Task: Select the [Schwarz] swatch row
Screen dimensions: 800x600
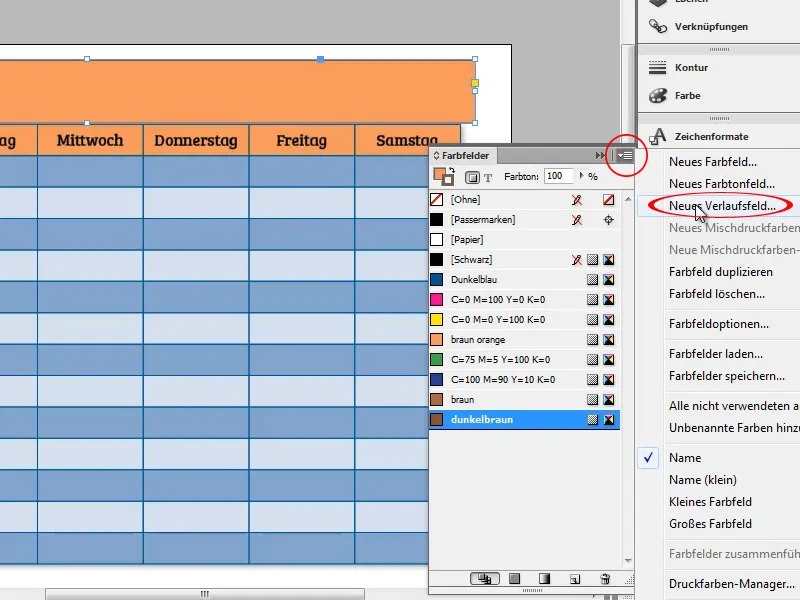Action: [x=524, y=259]
